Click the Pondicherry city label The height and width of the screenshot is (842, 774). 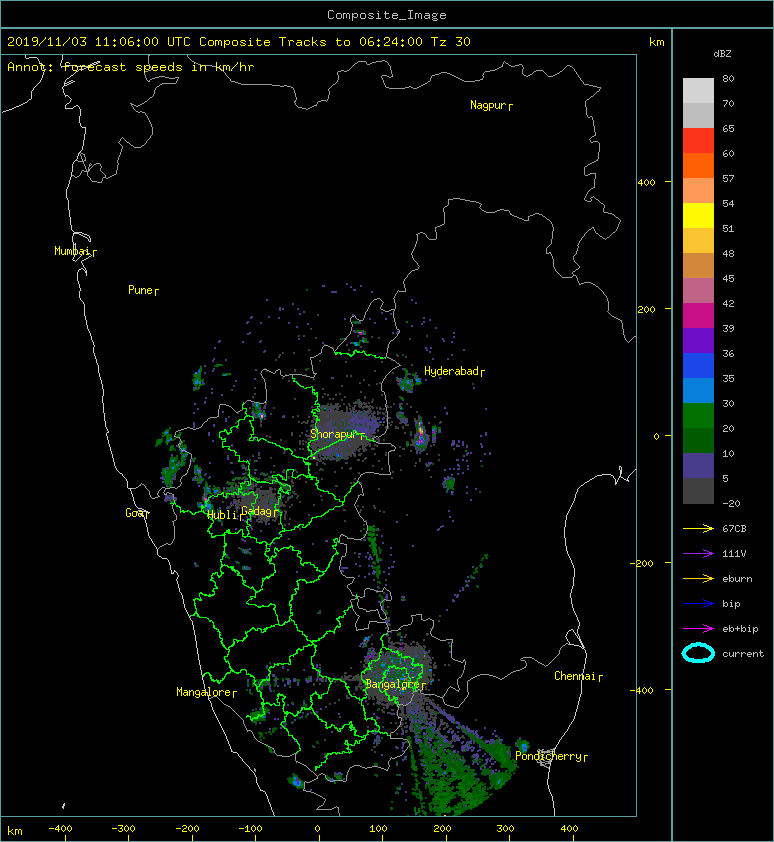pyautogui.click(x=548, y=756)
